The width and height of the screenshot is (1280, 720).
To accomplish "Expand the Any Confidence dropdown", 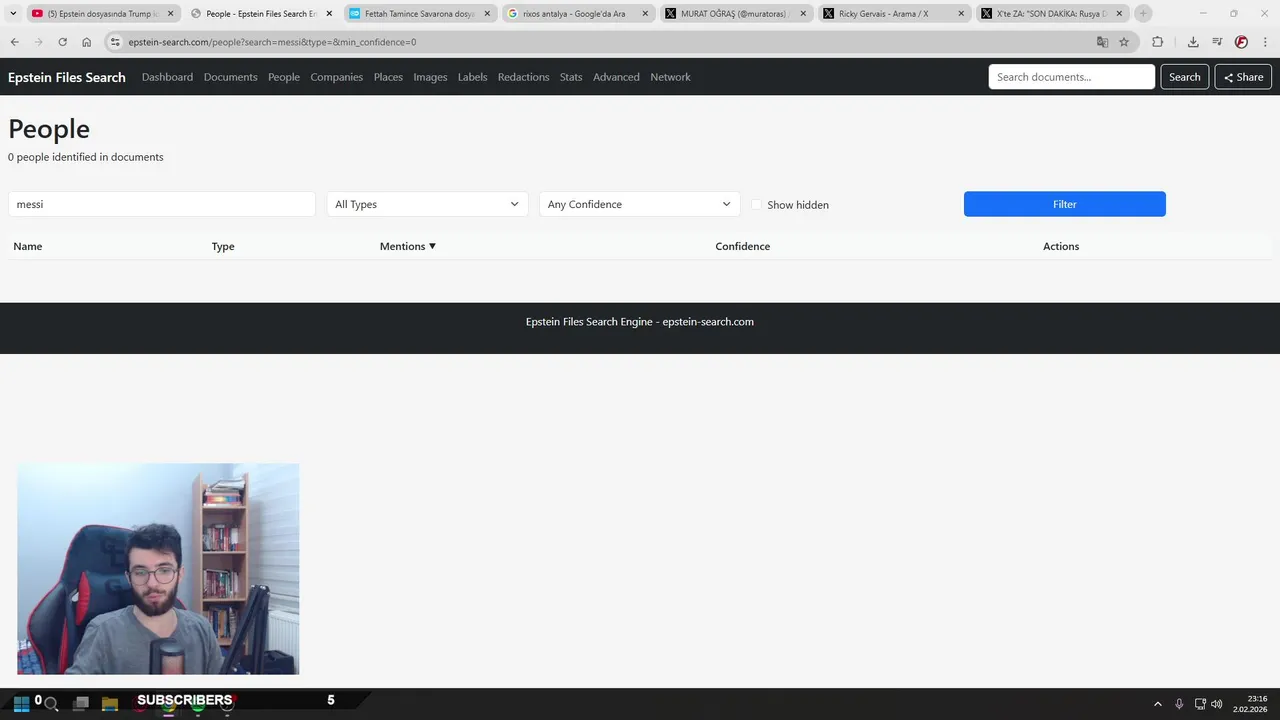I will [x=640, y=204].
